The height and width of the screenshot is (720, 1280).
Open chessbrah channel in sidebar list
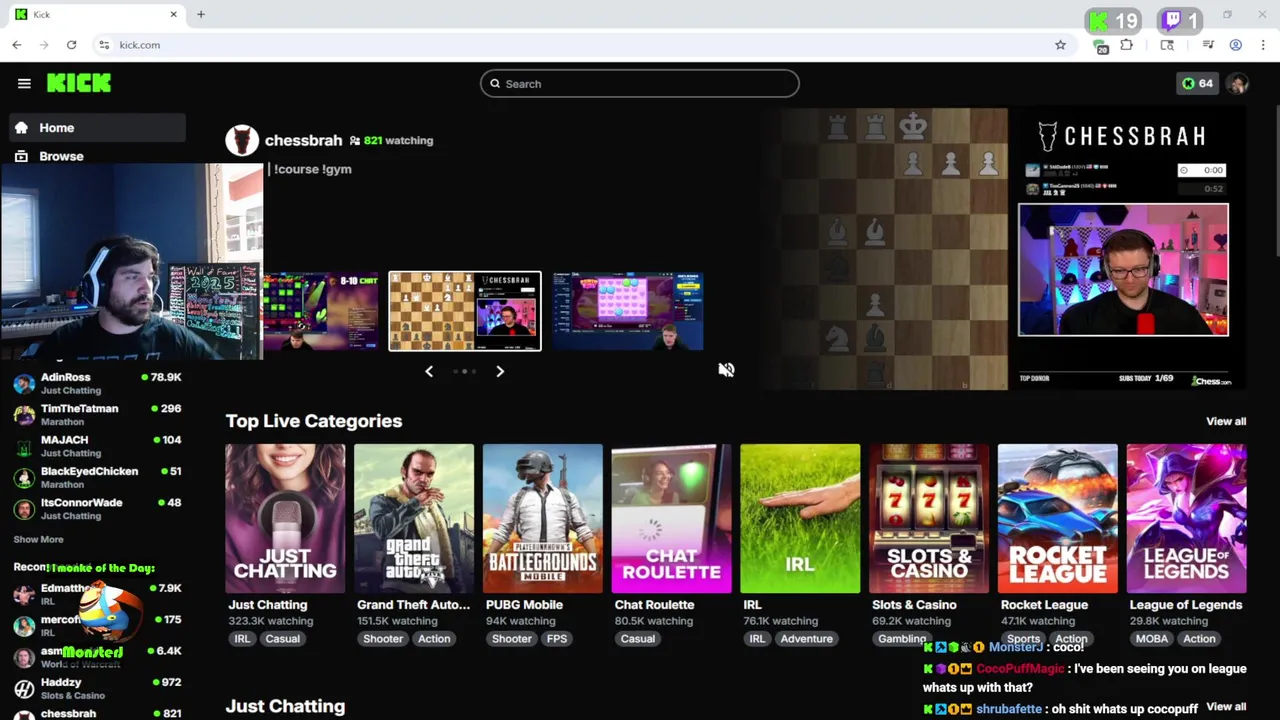[x=98, y=713]
